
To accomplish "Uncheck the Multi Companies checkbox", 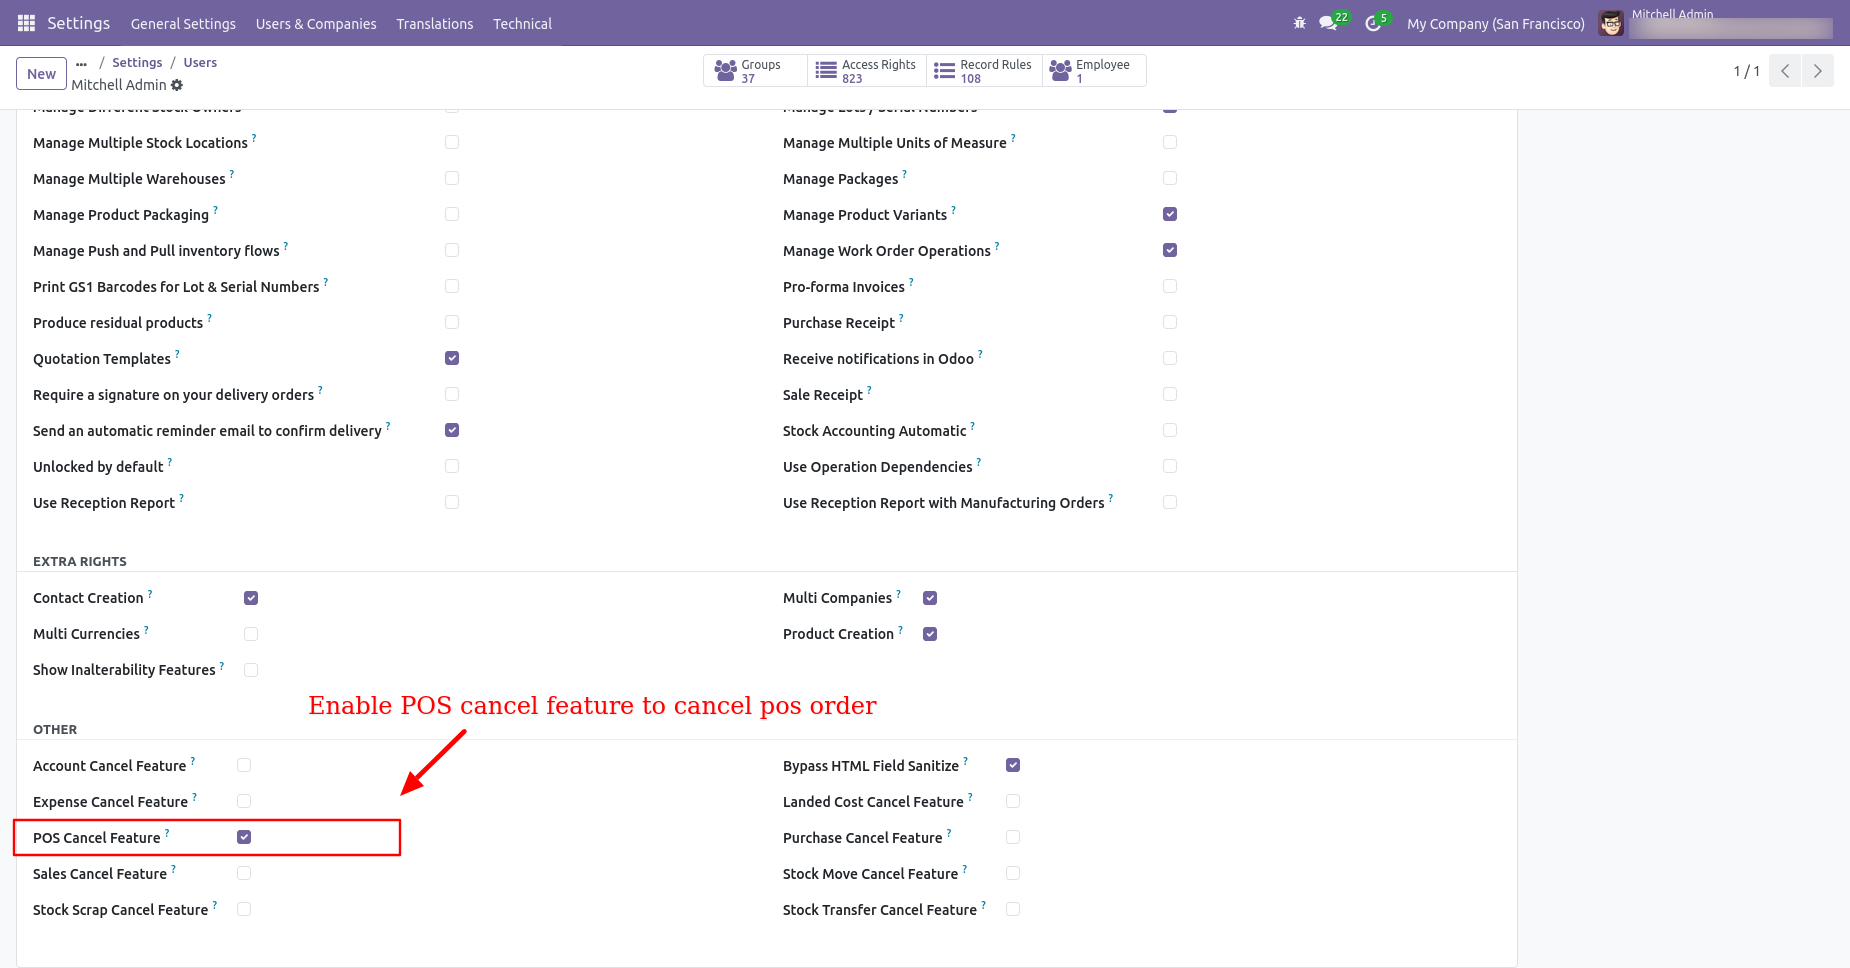I will (930, 598).
